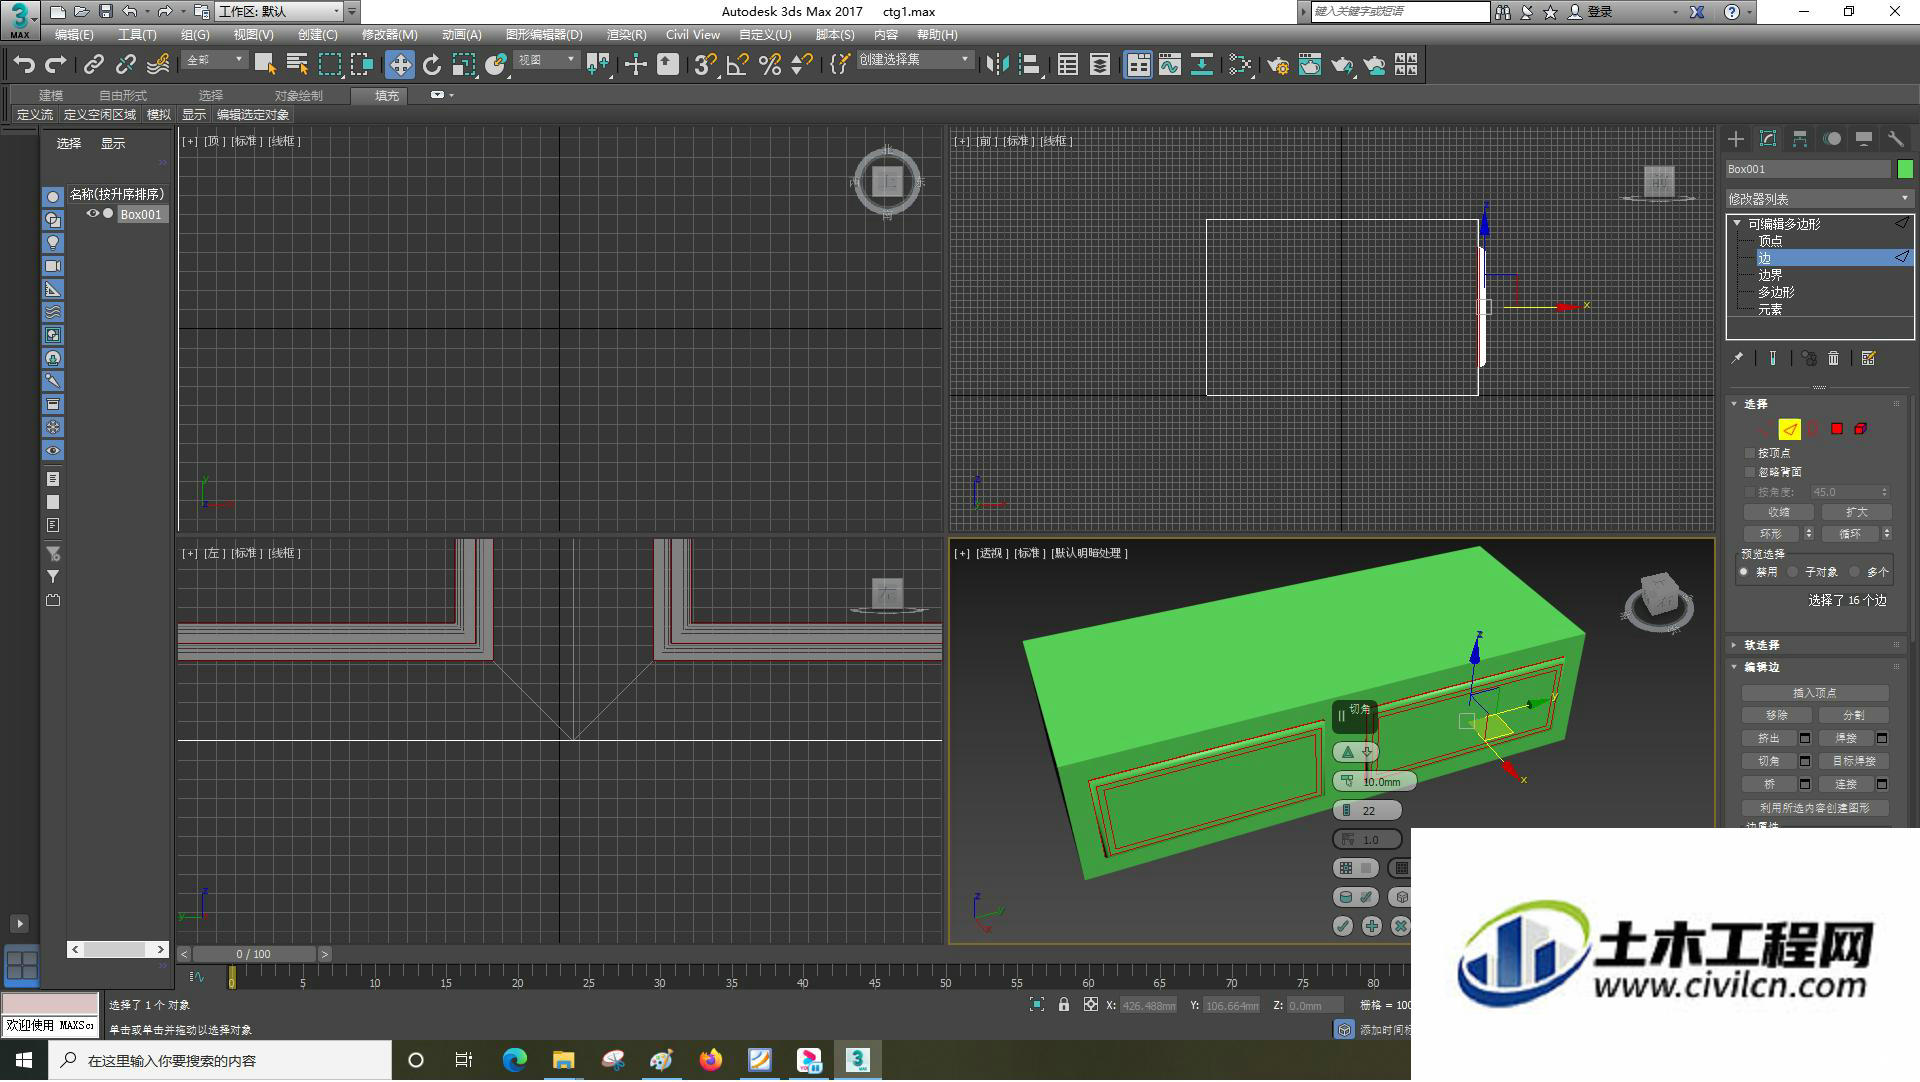Image resolution: width=1920 pixels, height=1082 pixels.
Task: Toggle the 3D Snaps icon
Action: tap(705, 65)
